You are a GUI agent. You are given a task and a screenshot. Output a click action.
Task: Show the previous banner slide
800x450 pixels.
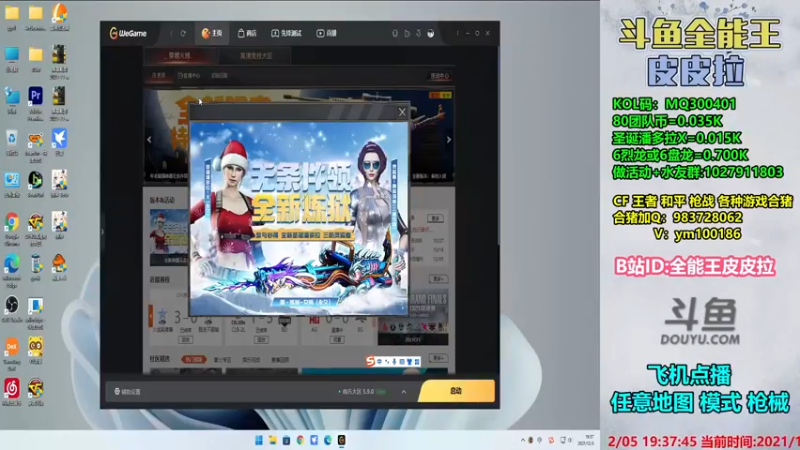[x=149, y=140]
